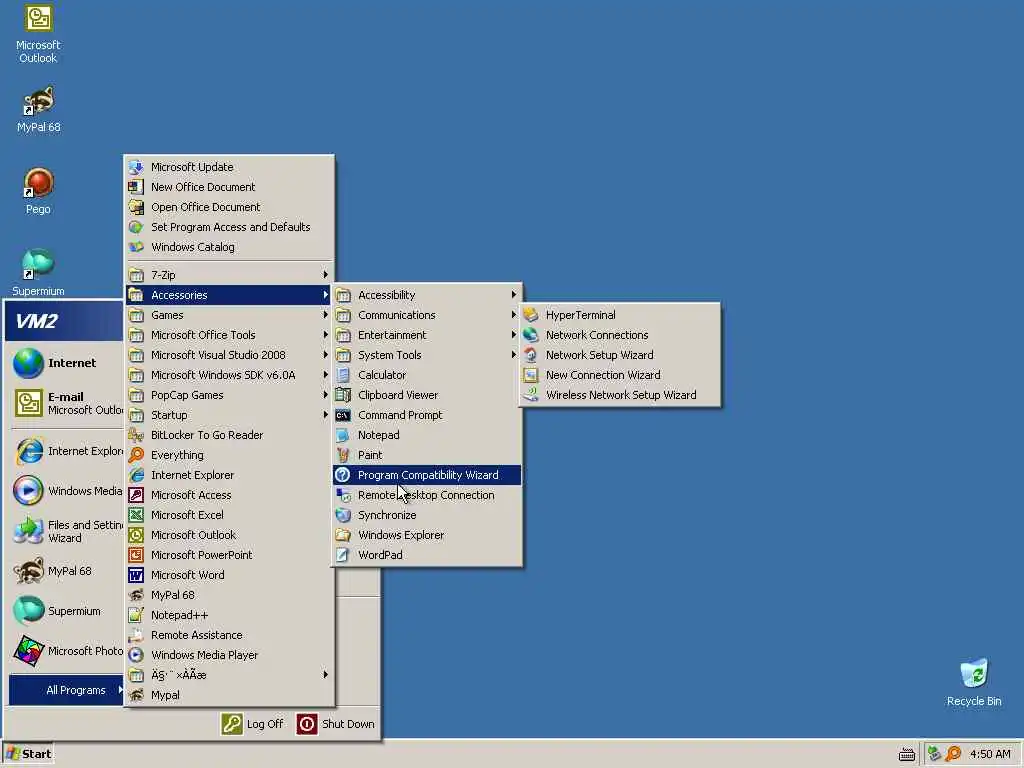Expand the Microsoft Office Tools submenu arrow

(x=325, y=335)
